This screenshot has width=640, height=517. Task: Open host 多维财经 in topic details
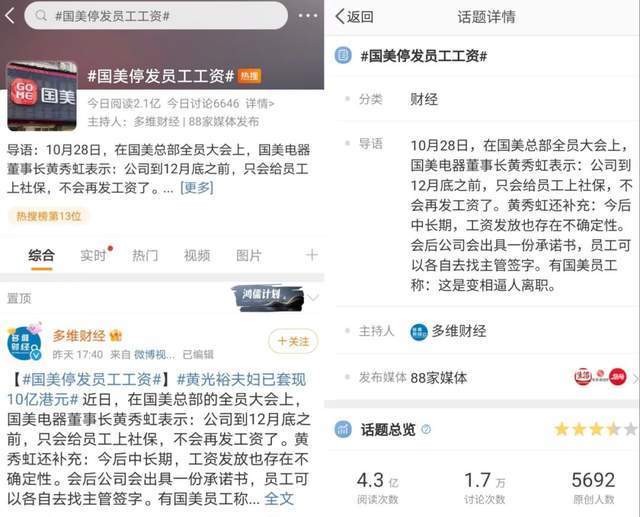click(448, 331)
